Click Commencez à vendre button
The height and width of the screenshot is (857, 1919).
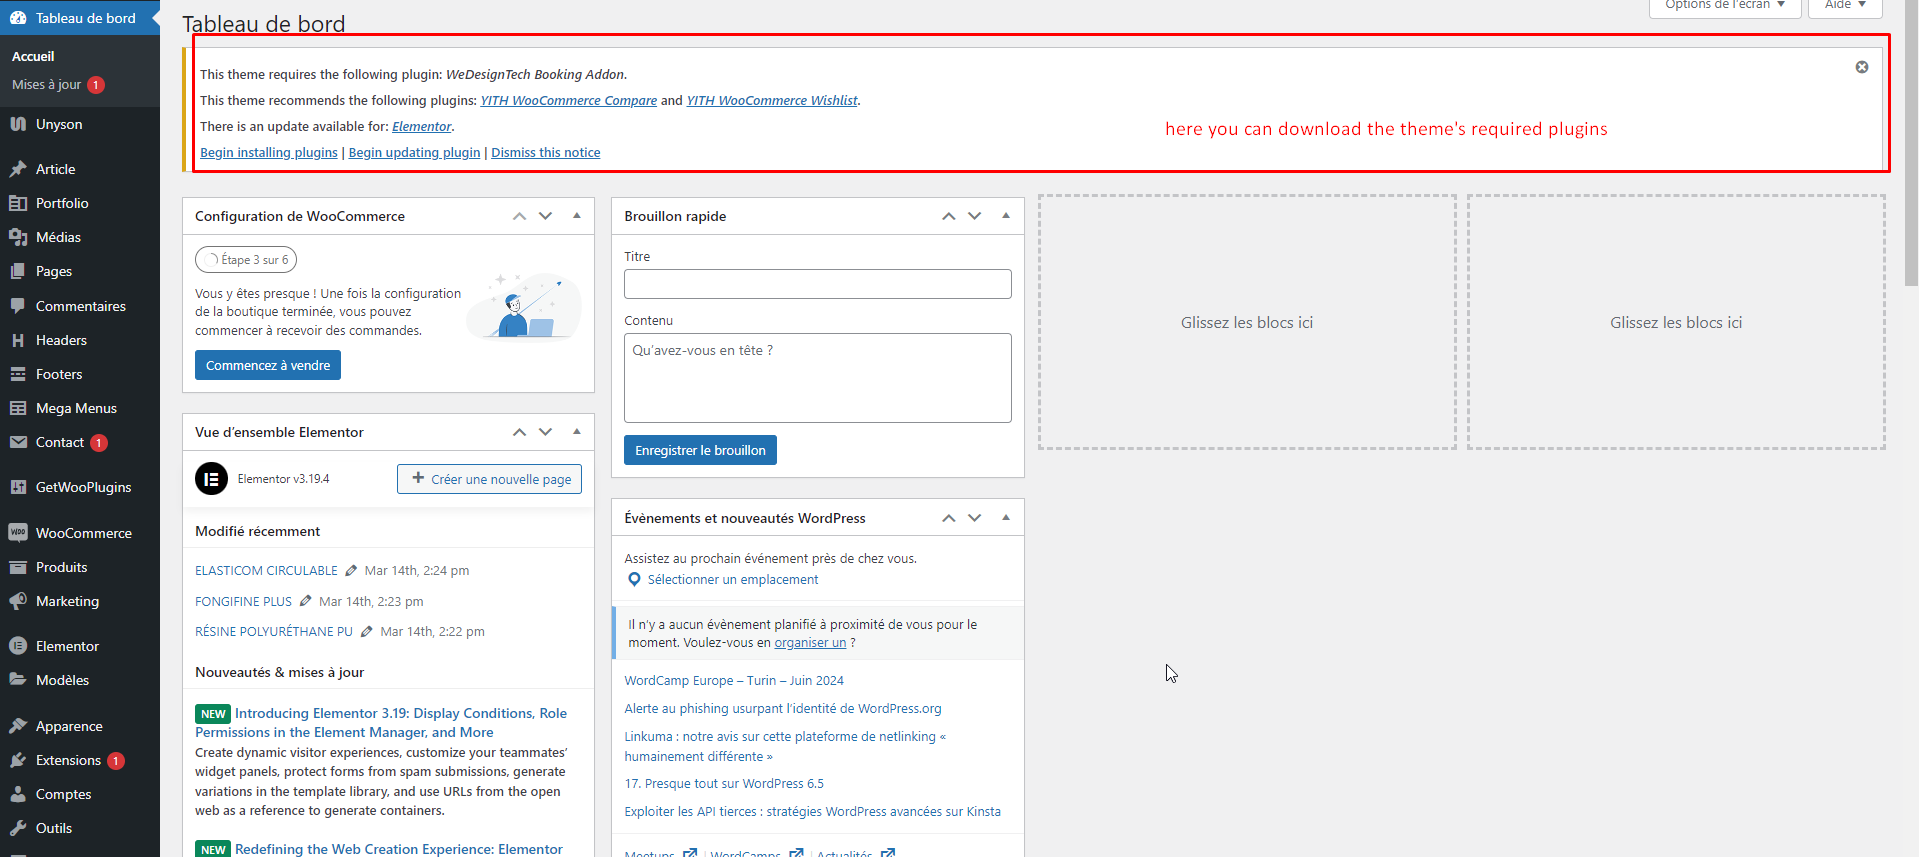268,365
